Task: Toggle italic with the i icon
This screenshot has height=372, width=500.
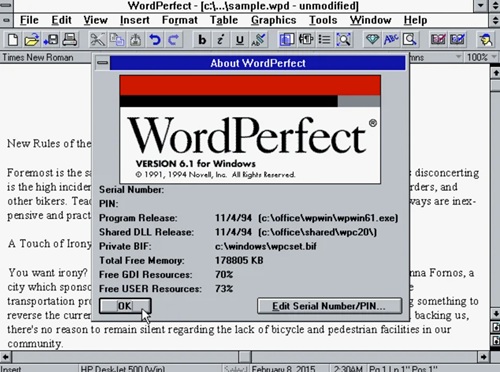Action: coord(221,40)
